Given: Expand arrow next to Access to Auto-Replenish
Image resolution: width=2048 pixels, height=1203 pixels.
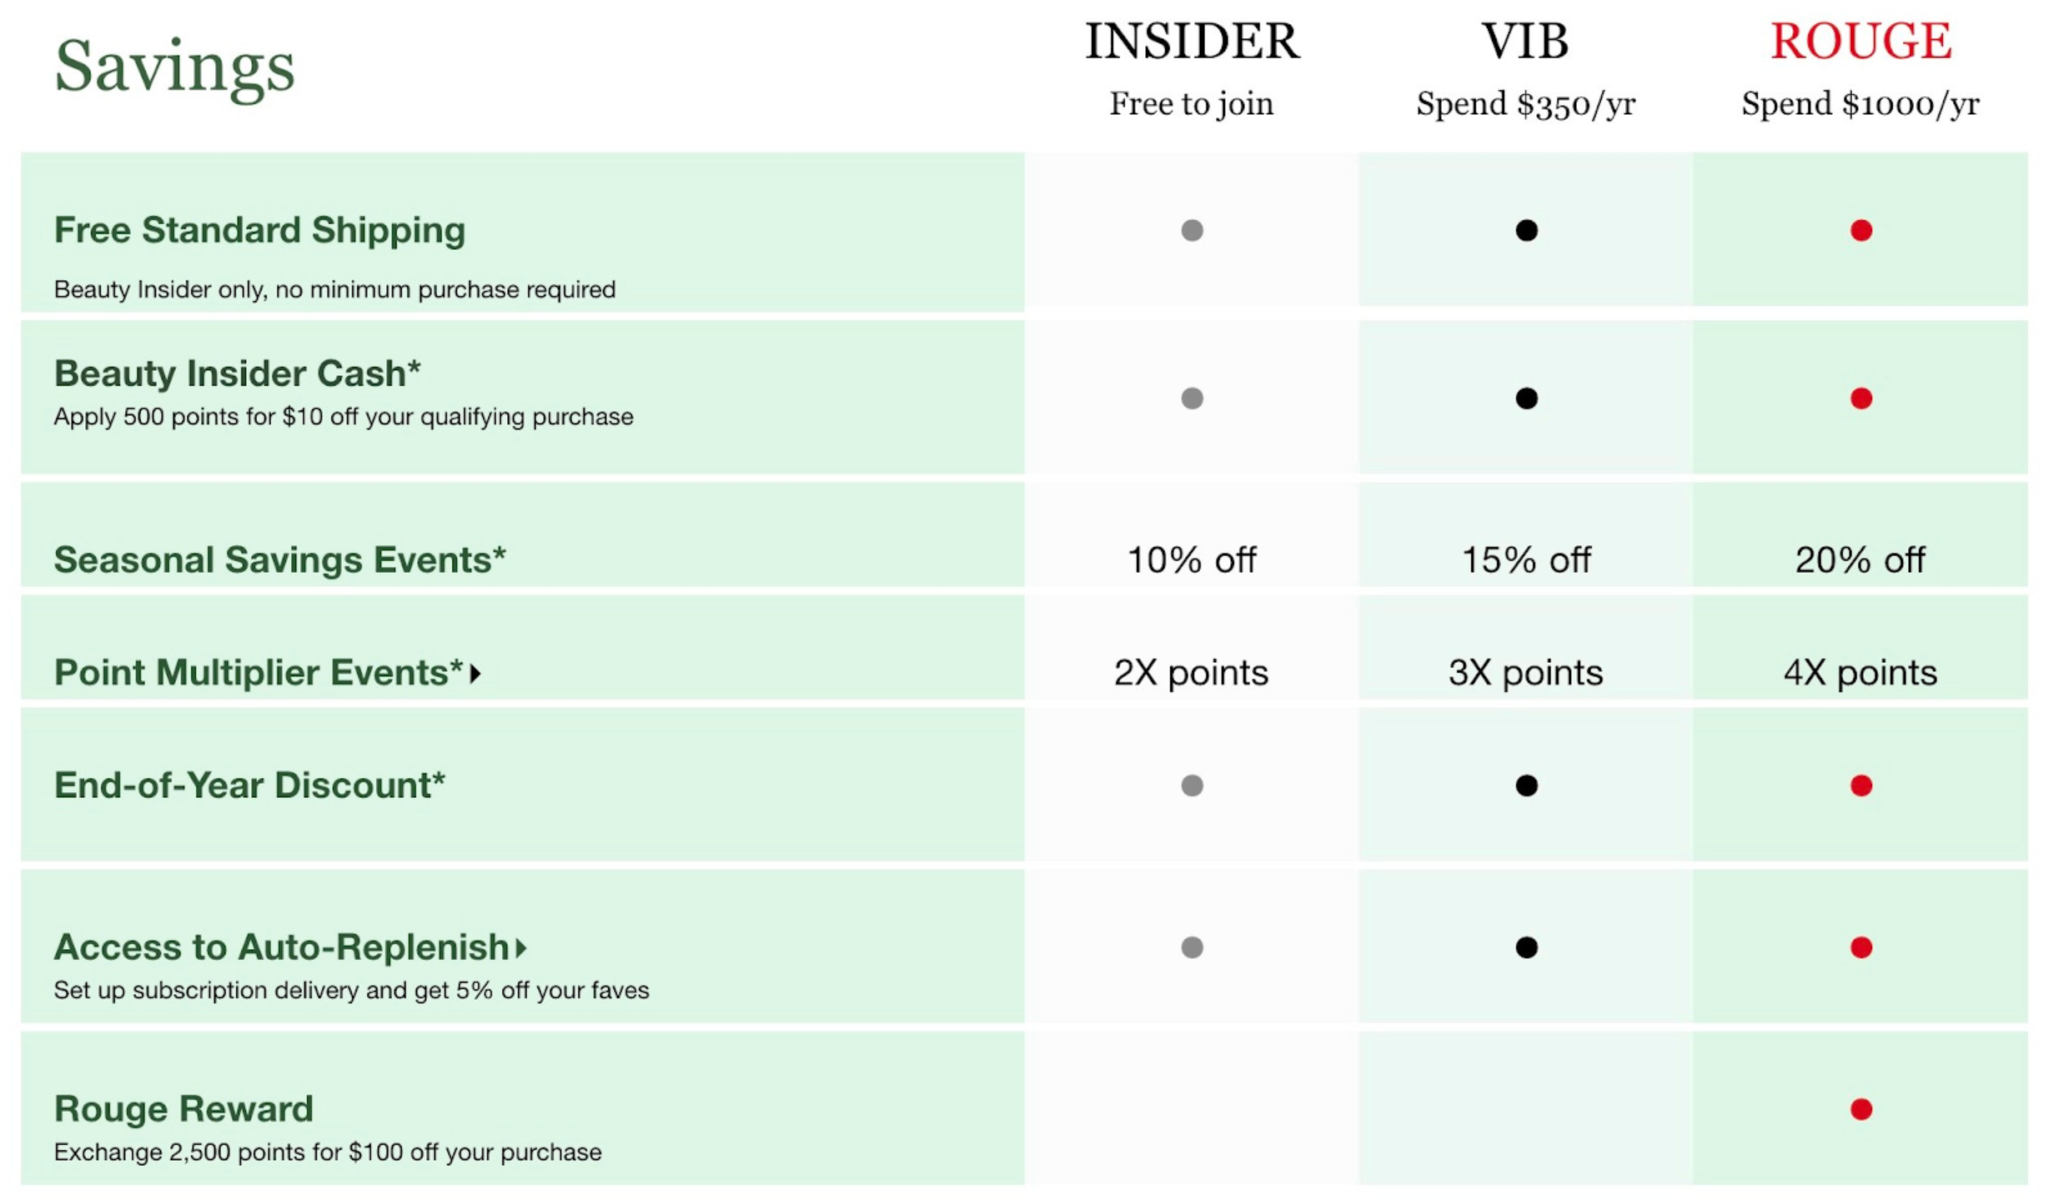Looking at the screenshot, I should tap(521, 947).
